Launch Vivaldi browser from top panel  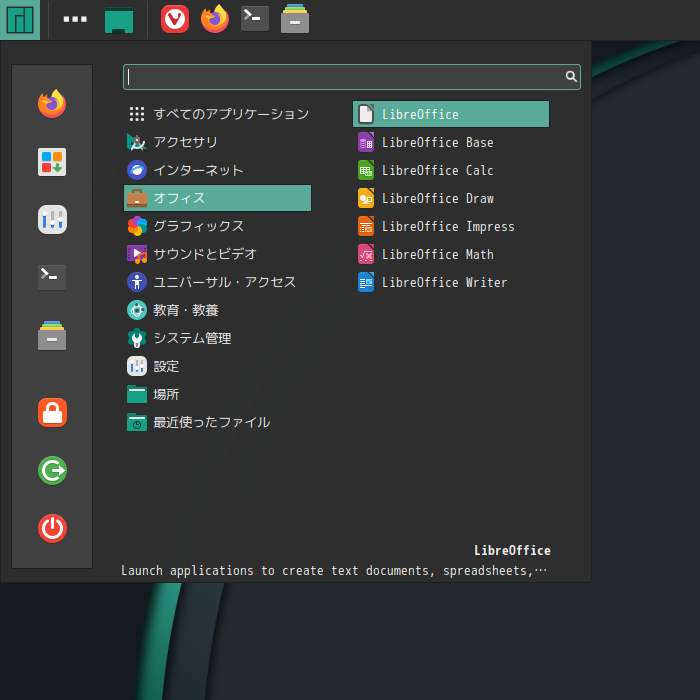pos(175,19)
